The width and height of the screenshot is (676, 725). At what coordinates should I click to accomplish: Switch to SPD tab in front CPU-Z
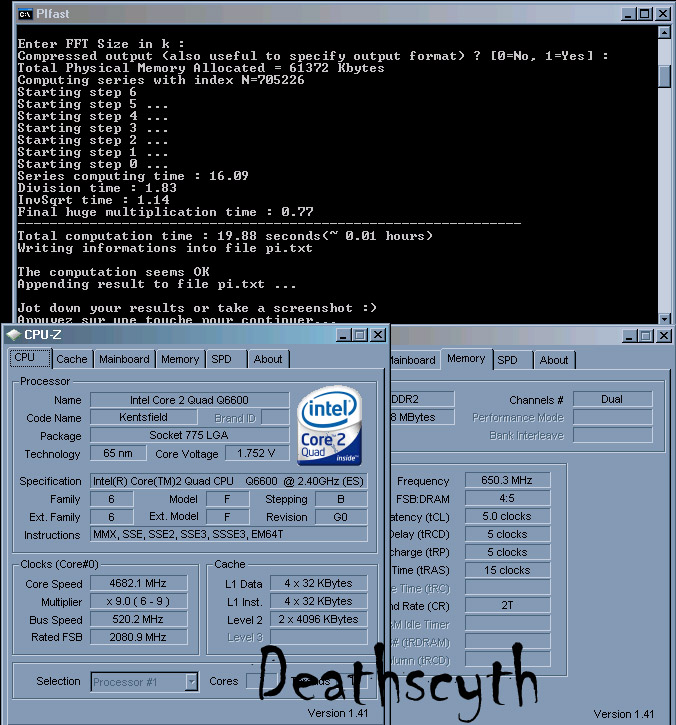point(227,359)
